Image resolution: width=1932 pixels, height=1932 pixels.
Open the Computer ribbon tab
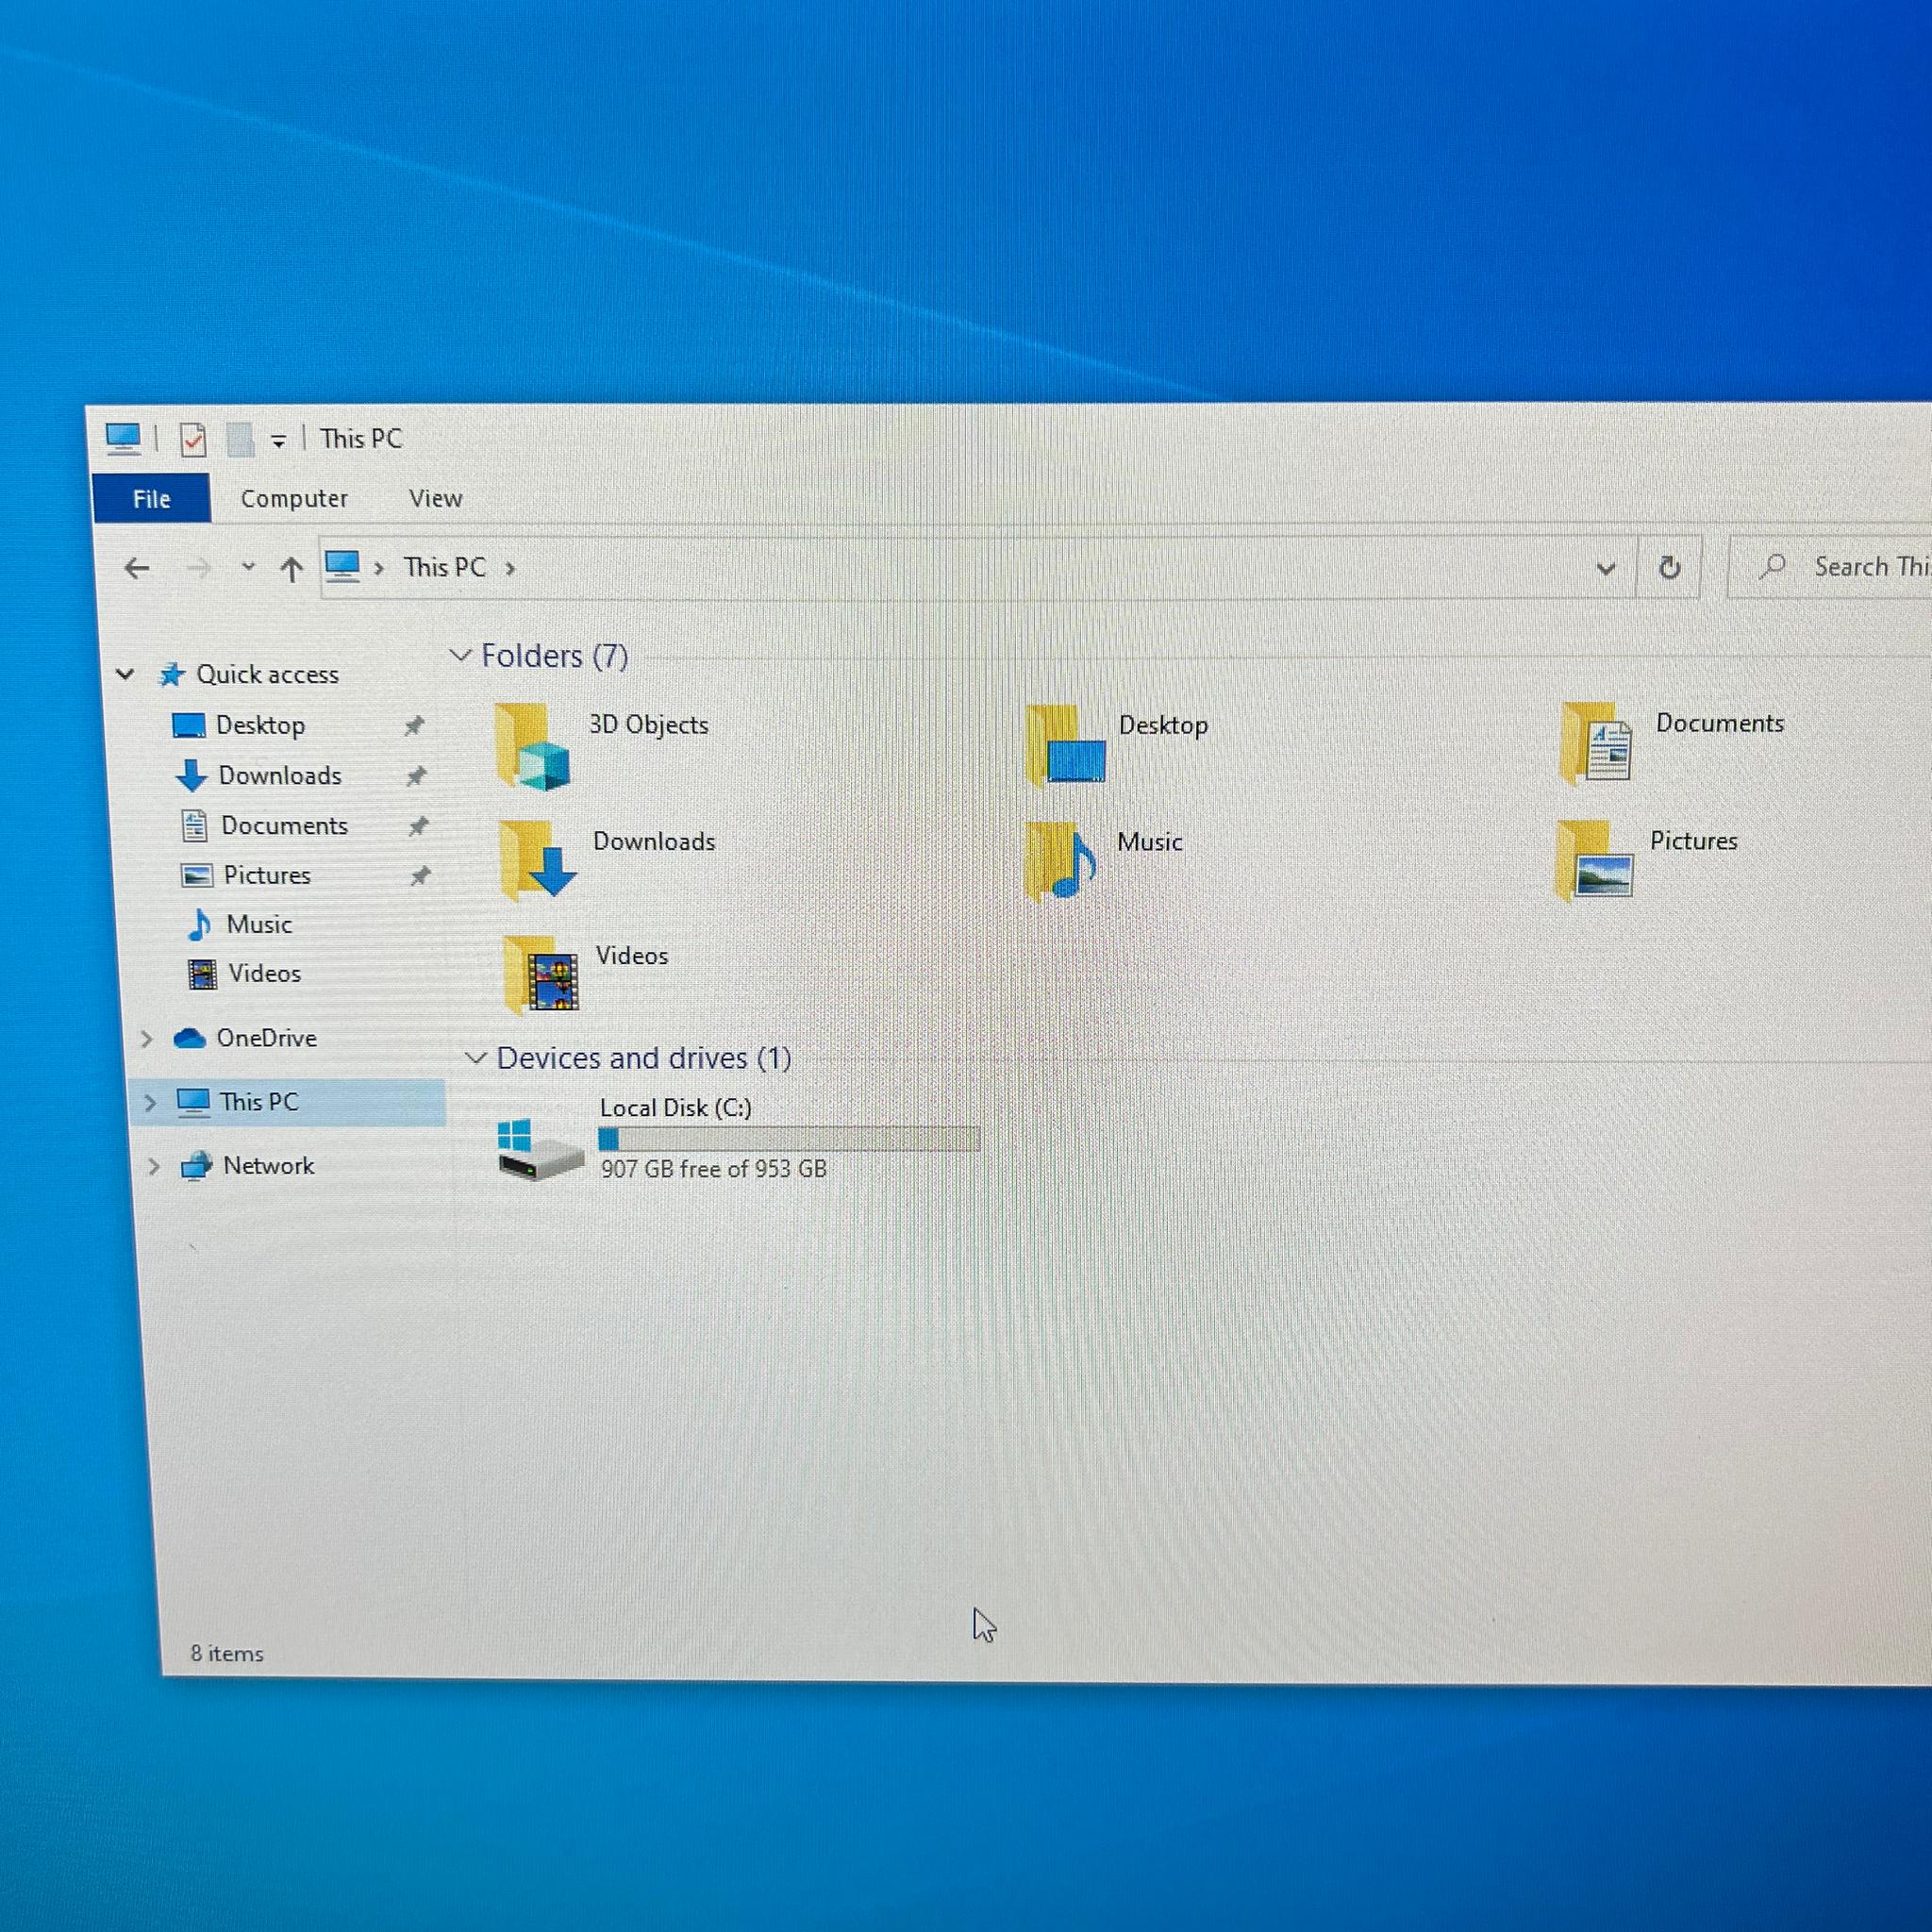click(294, 498)
